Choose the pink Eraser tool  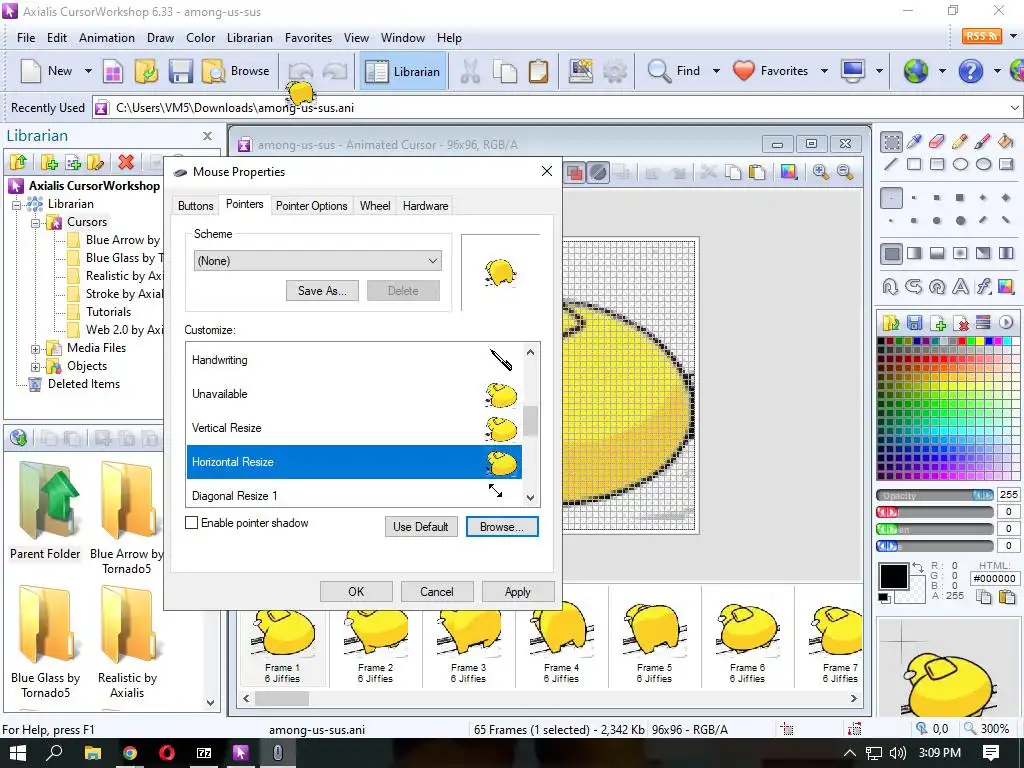coord(937,142)
